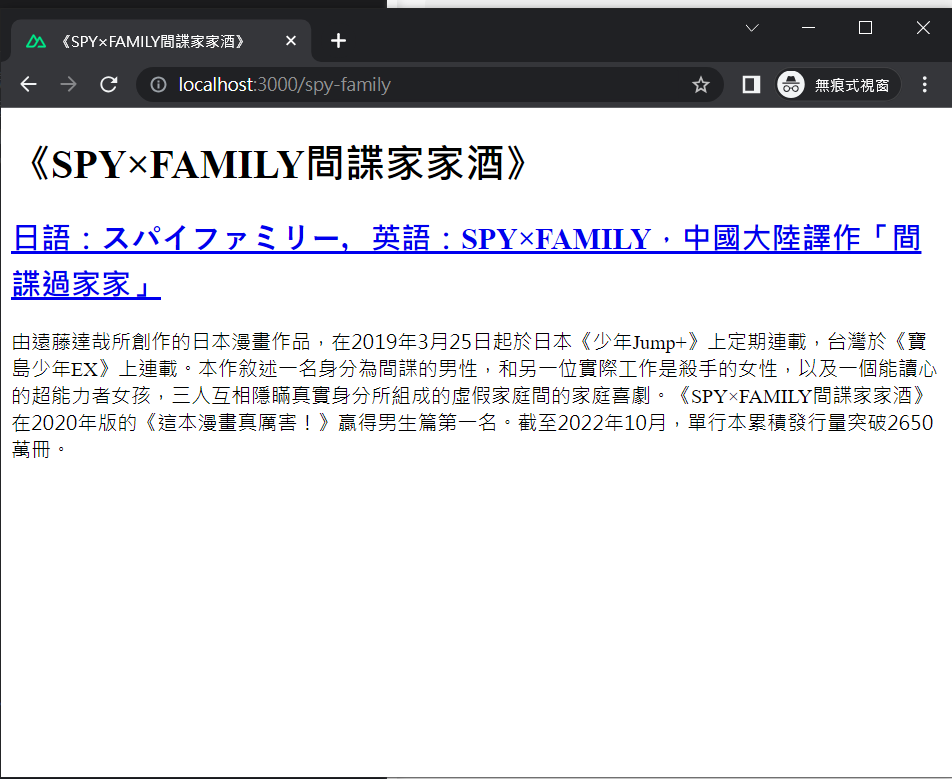Close the browser window
Screen dimensions: 952x779
pyautogui.click(x=923, y=28)
